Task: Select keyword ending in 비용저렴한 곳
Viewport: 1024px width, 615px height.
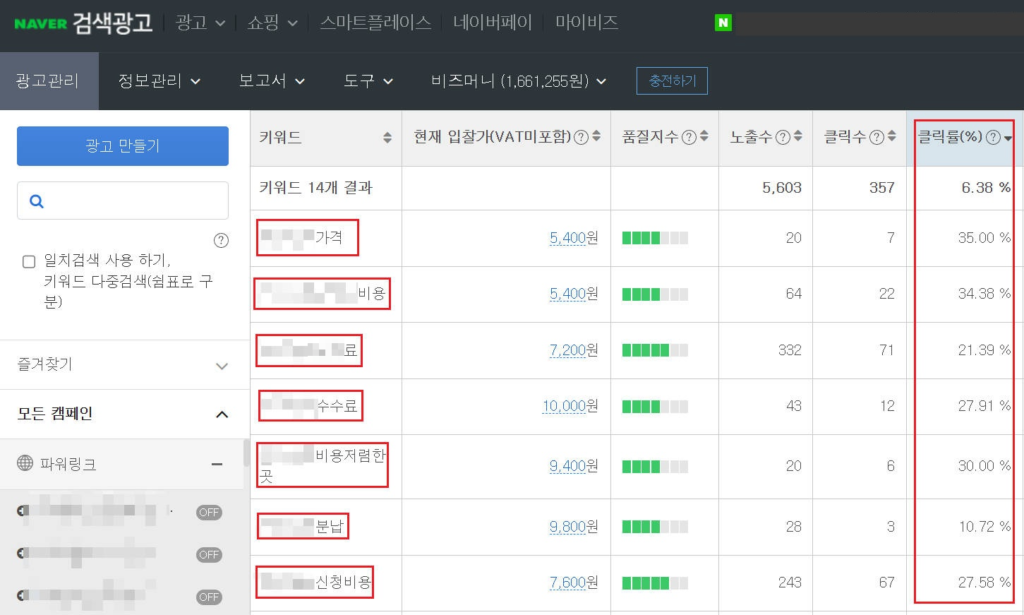Action: (x=322, y=465)
